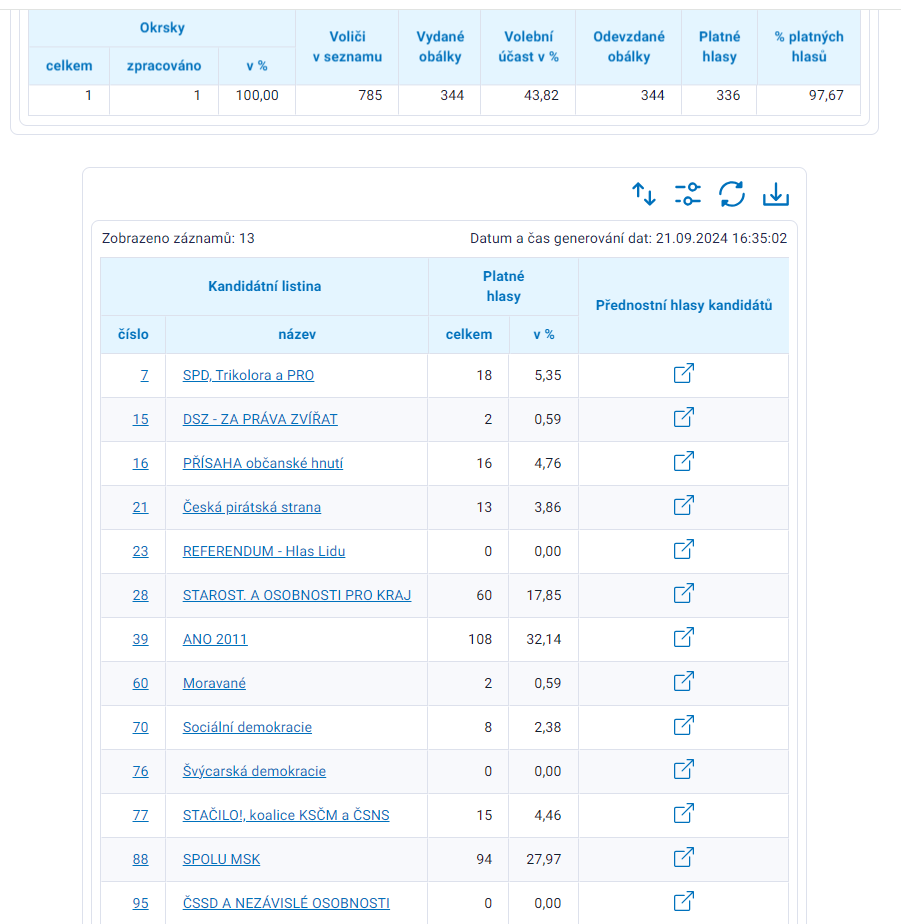The image size is (901, 924).
Task: Open preferential votes for ANO 2011
Action: (x=684, y=637)
